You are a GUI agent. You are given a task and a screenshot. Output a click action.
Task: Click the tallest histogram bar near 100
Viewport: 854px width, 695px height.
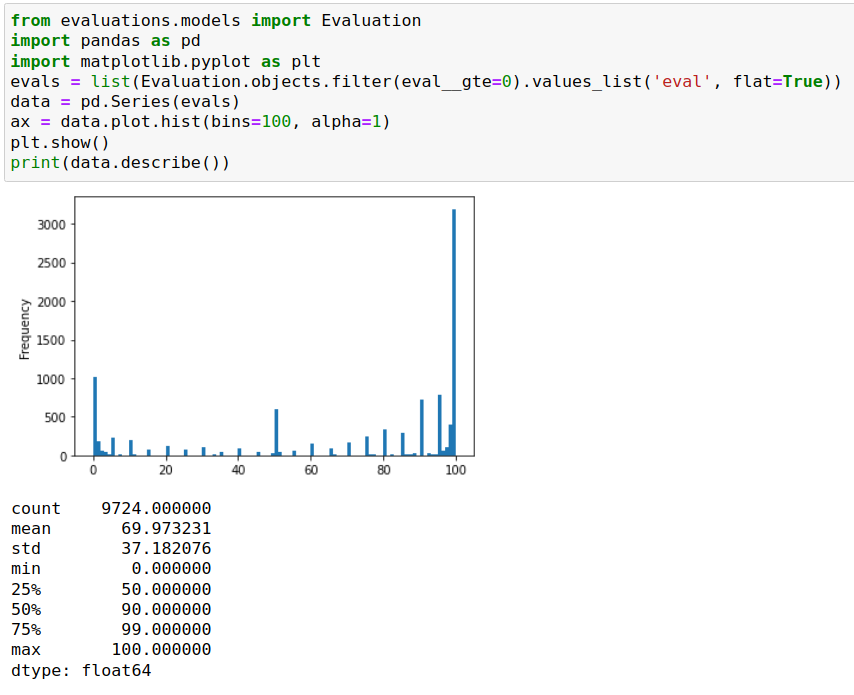454,332
